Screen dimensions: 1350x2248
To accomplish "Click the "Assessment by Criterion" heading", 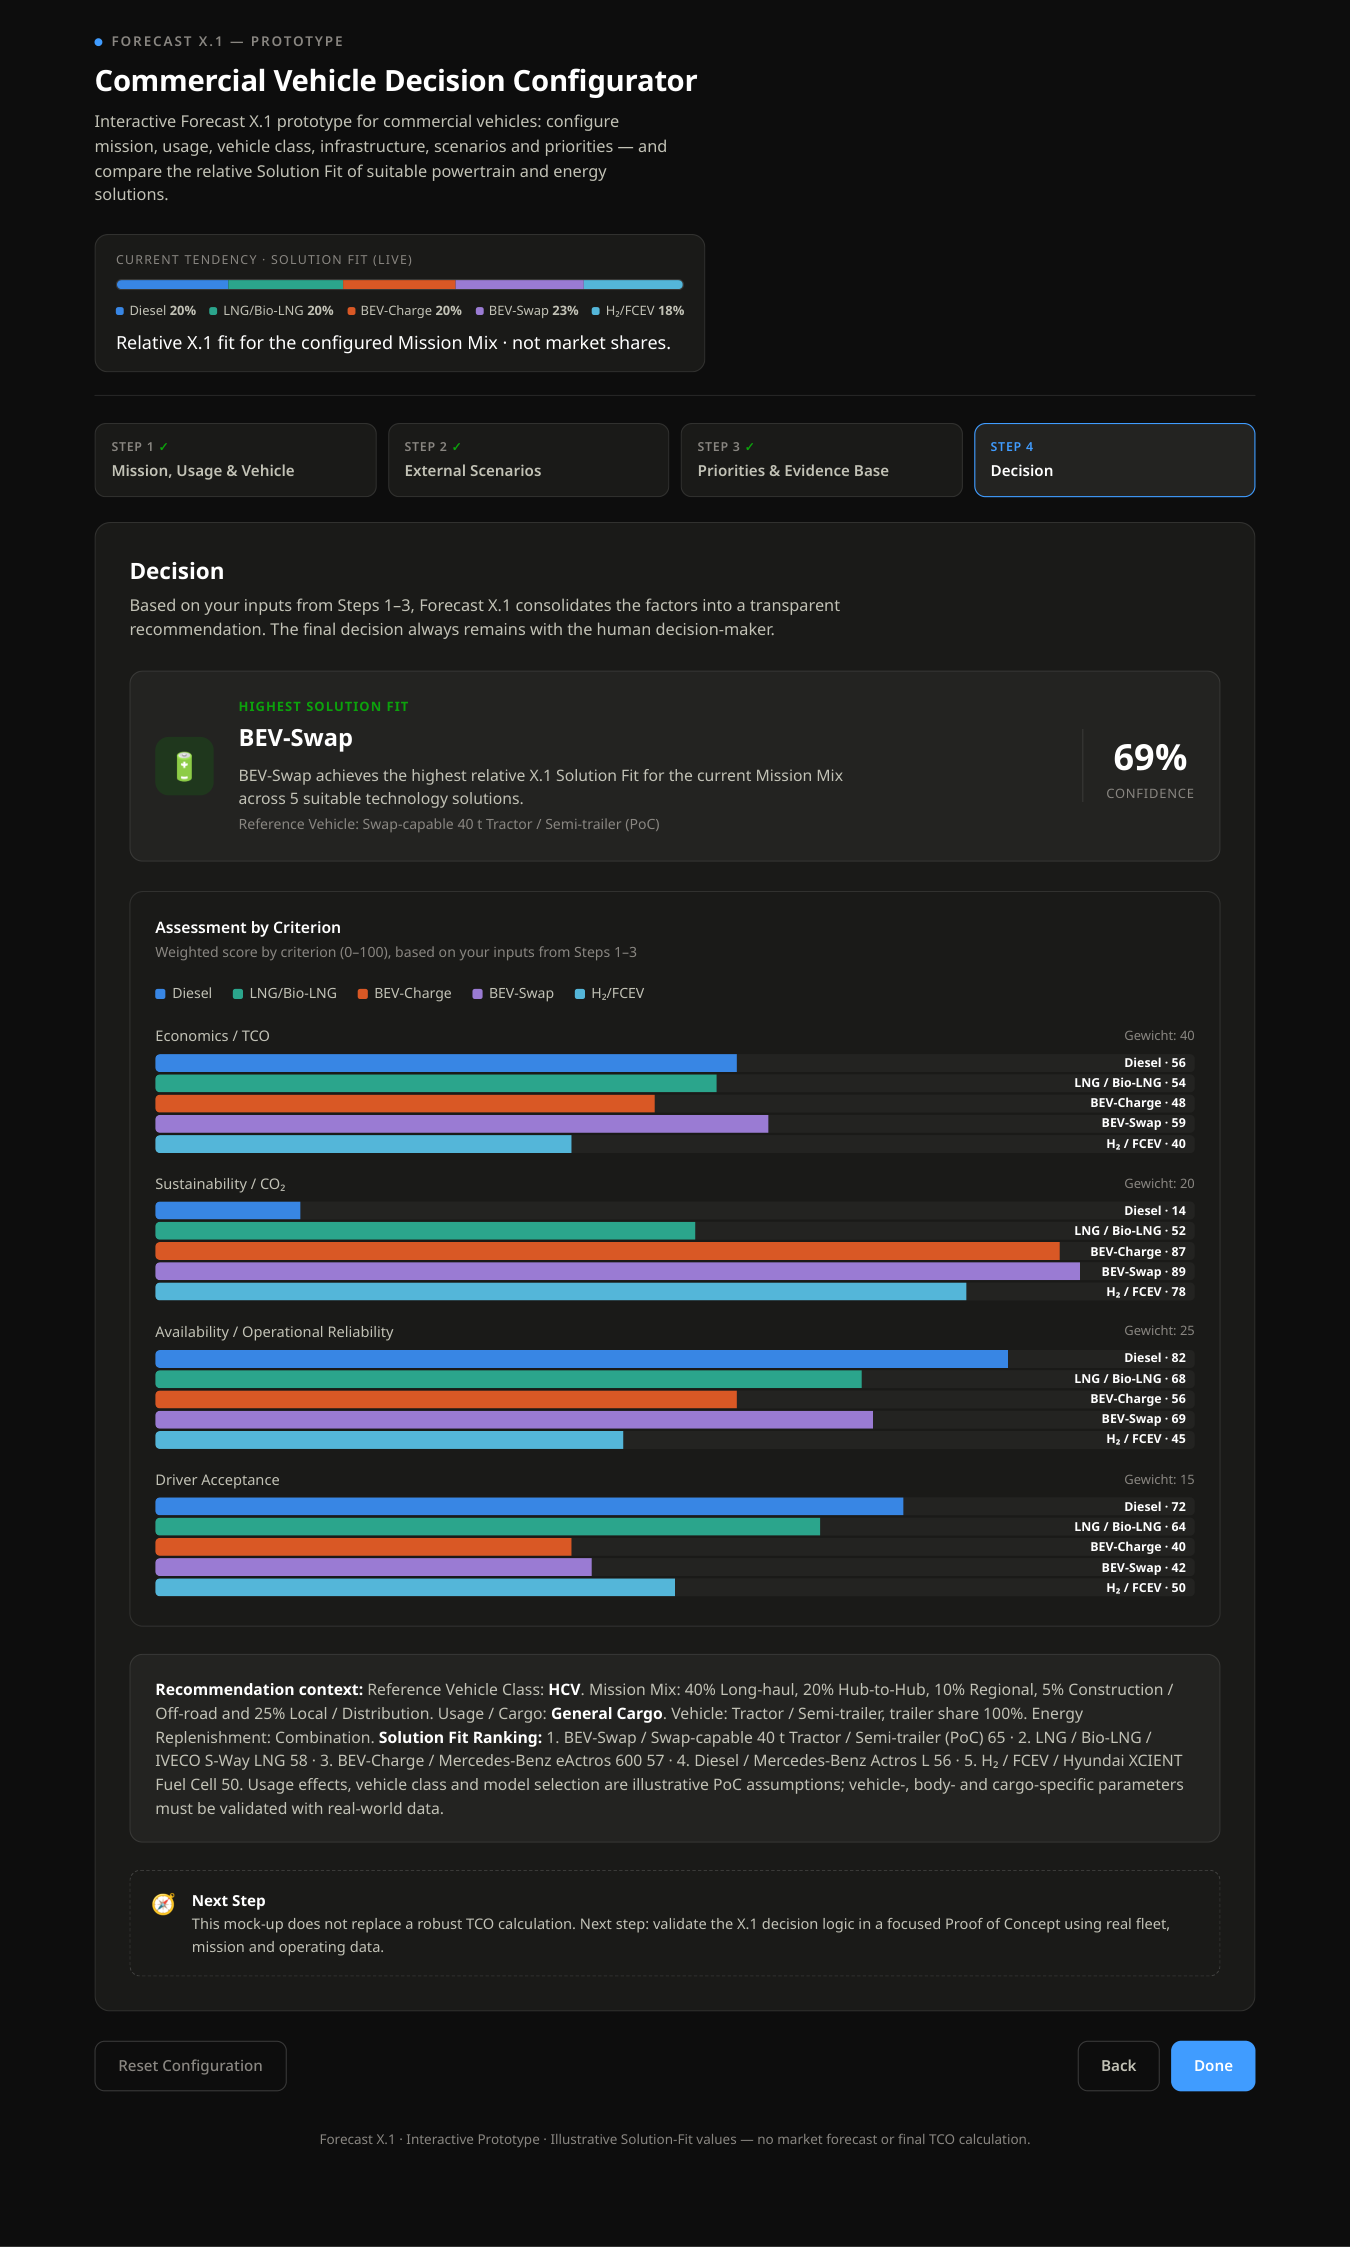I will tap(248, 928).
